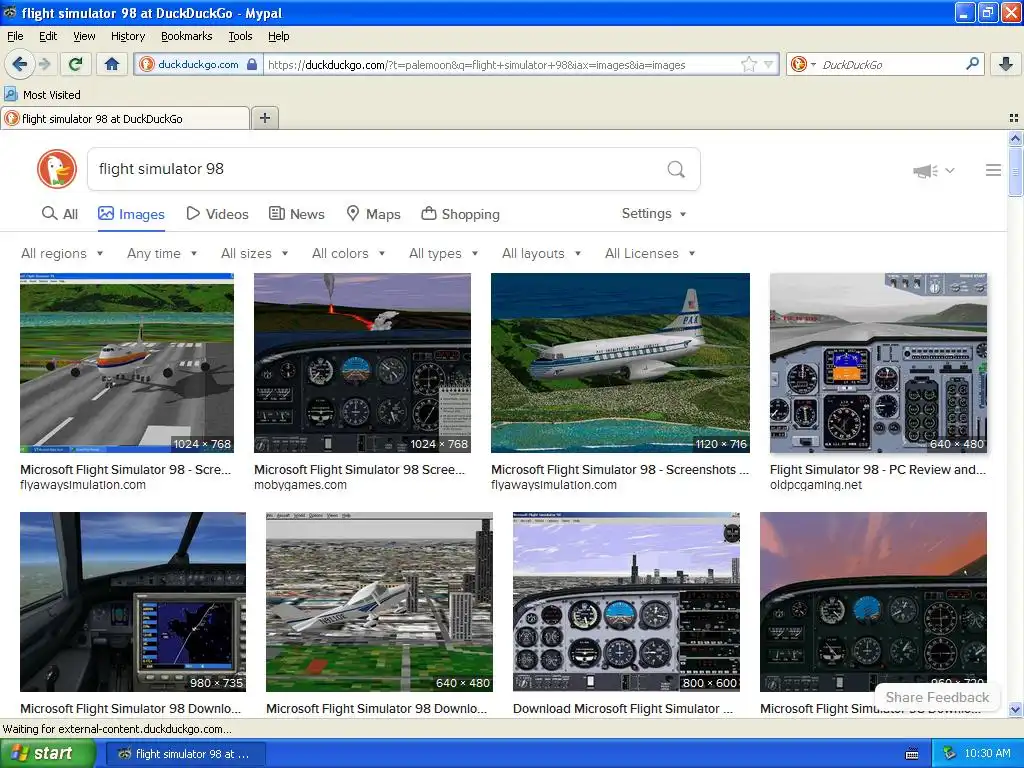Open the File menu
The image size is (1024, 768).
15,36
